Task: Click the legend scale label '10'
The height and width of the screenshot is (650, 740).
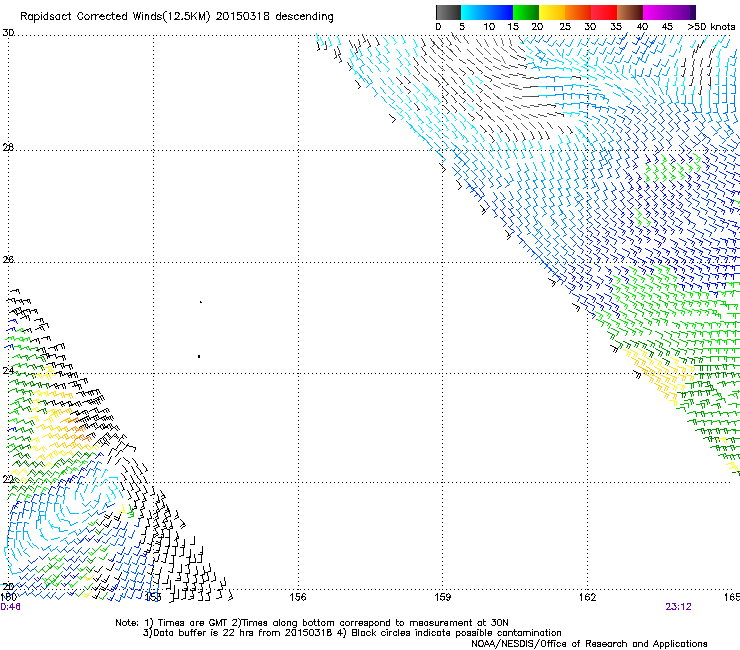Action: point(489,27)
